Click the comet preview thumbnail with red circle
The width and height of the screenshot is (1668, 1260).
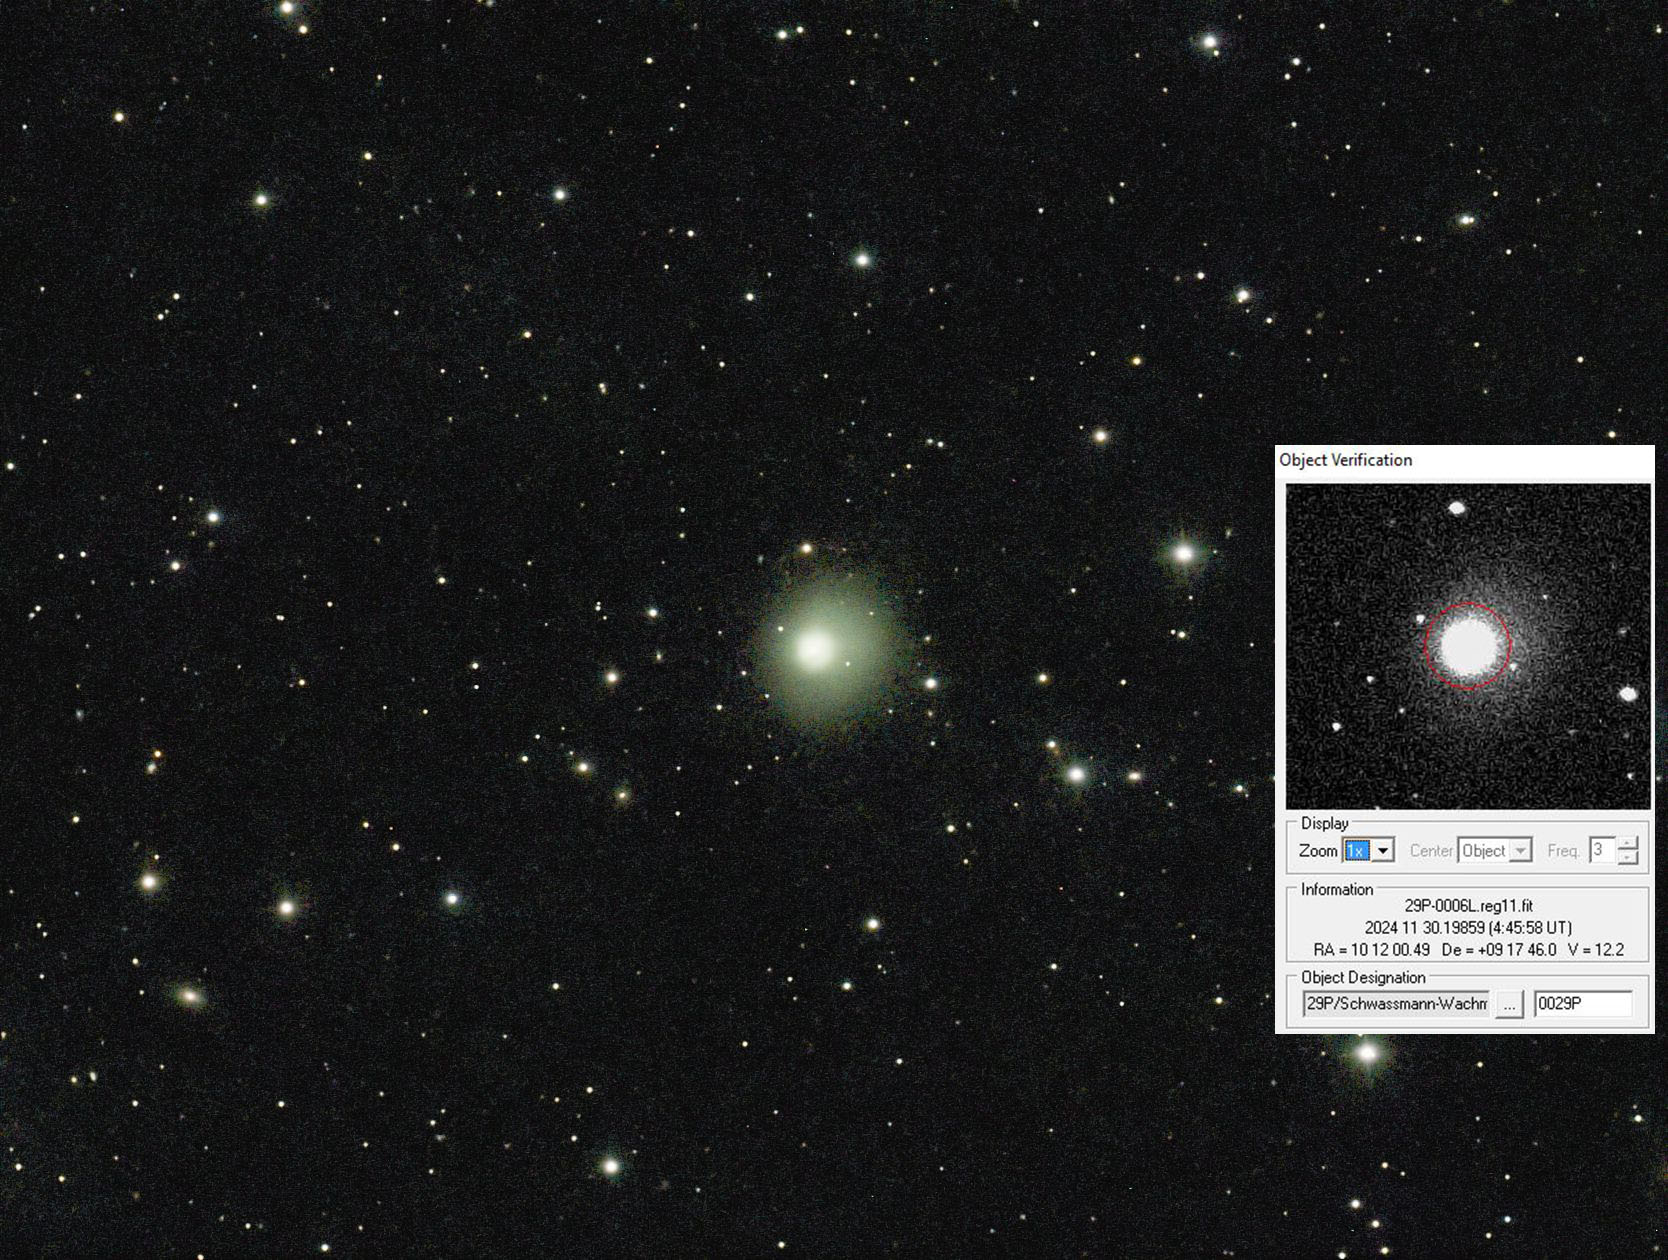1468,646
